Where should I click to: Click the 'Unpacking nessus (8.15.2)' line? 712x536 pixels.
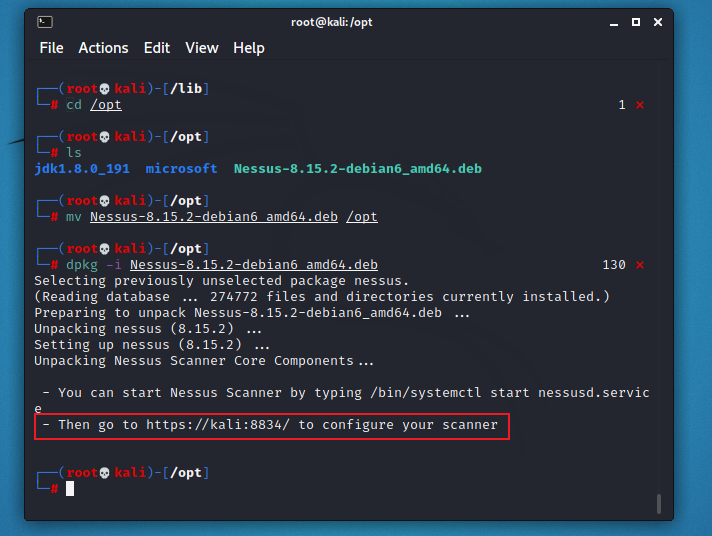pos(148,329)
